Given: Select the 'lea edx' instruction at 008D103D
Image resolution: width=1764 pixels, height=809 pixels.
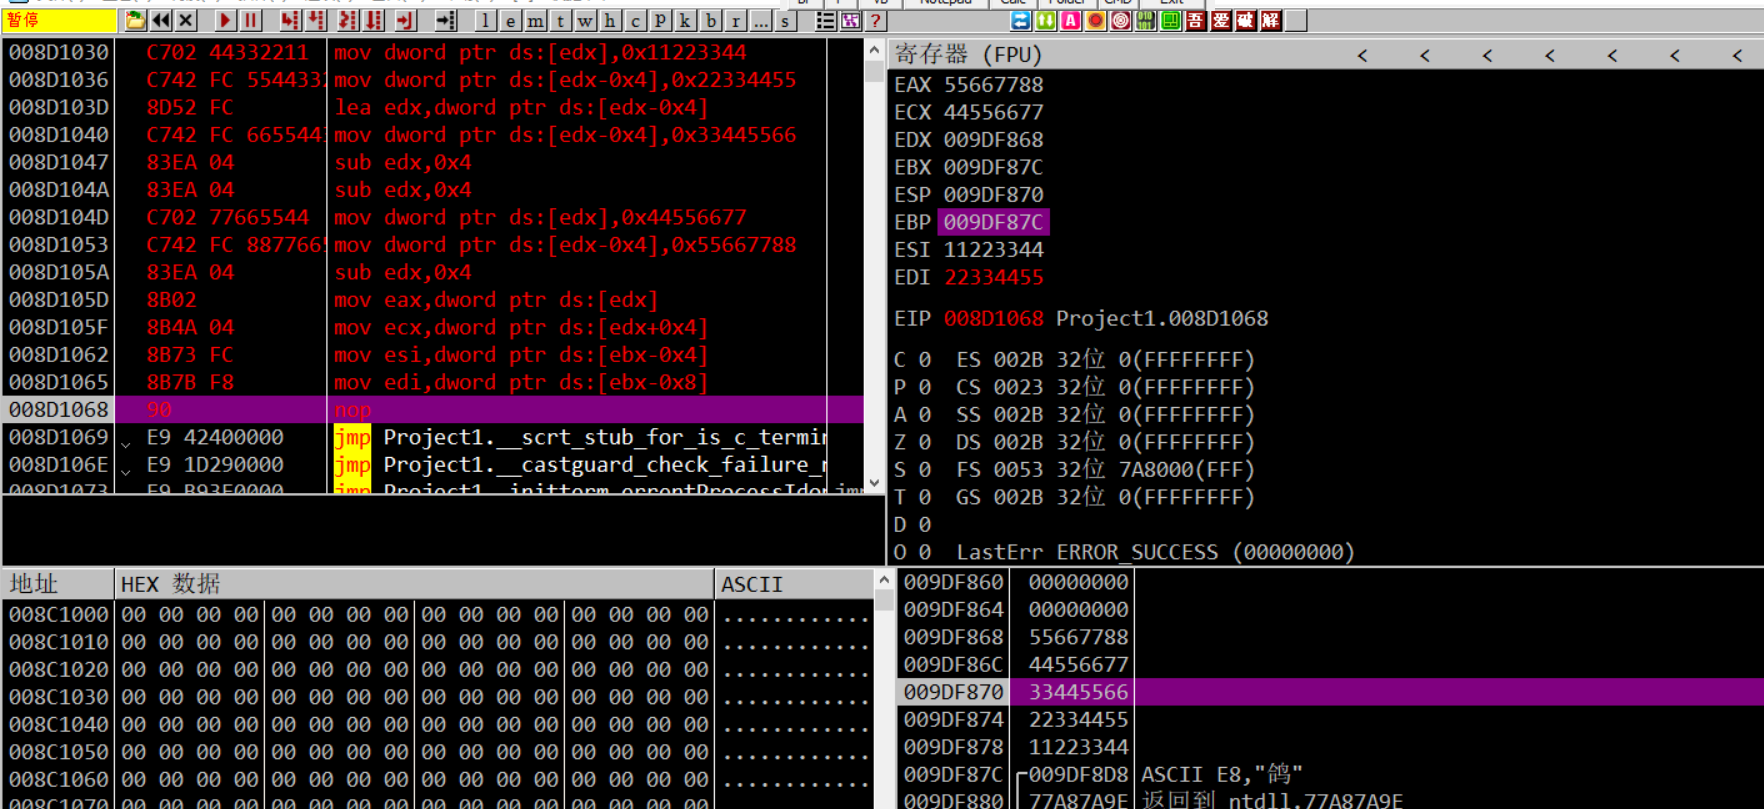Looking at the screenshot, I should click(x=433, y=107).
